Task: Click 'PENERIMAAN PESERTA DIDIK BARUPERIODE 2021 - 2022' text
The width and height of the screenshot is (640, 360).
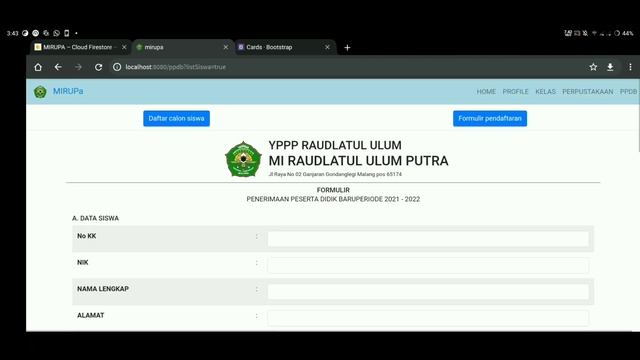Action: point(333,199)
